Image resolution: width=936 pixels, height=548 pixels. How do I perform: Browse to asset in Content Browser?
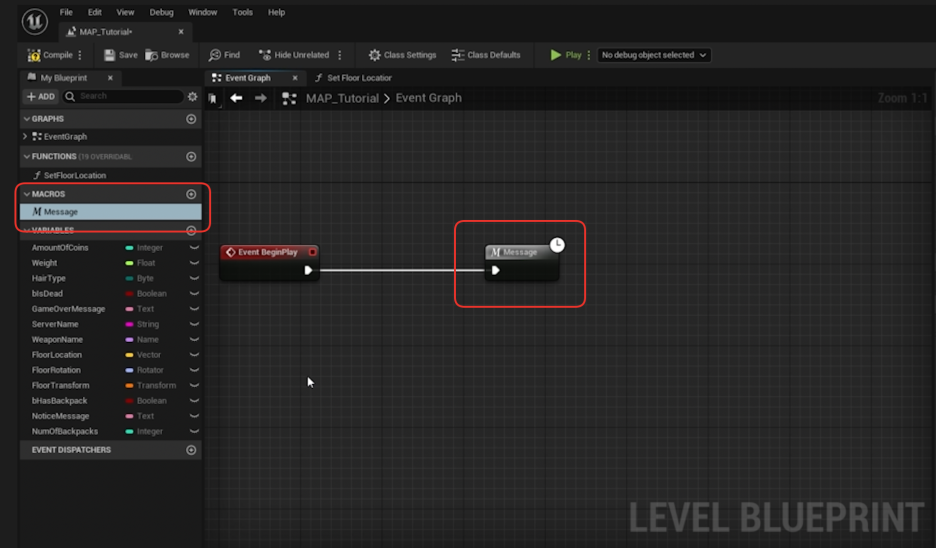click(167, 55)
